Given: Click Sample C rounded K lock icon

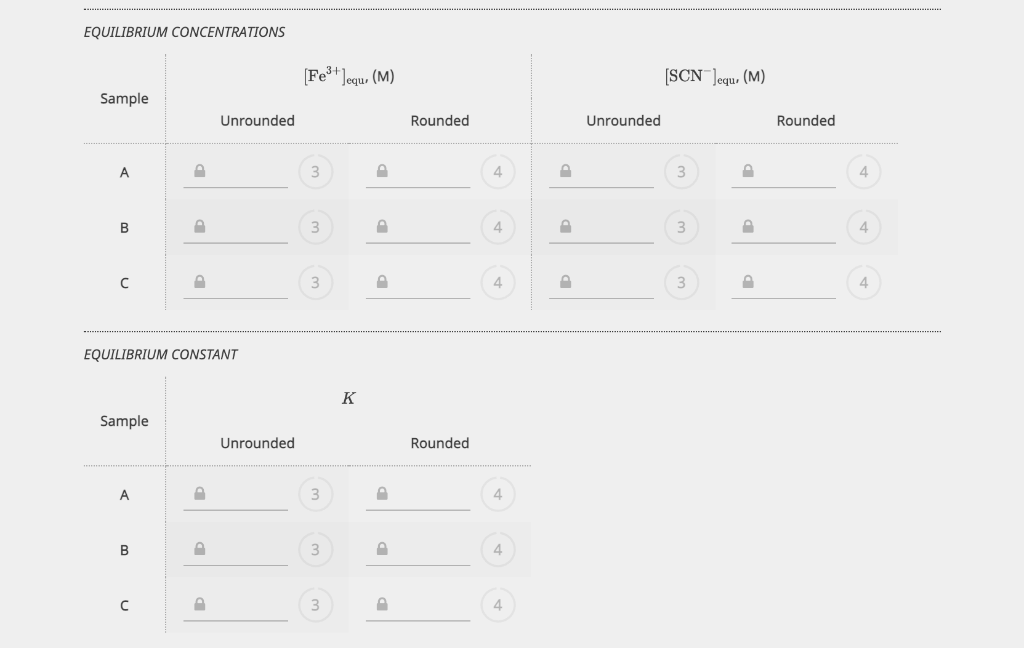Looking at the screenshot, I should 382,604.
